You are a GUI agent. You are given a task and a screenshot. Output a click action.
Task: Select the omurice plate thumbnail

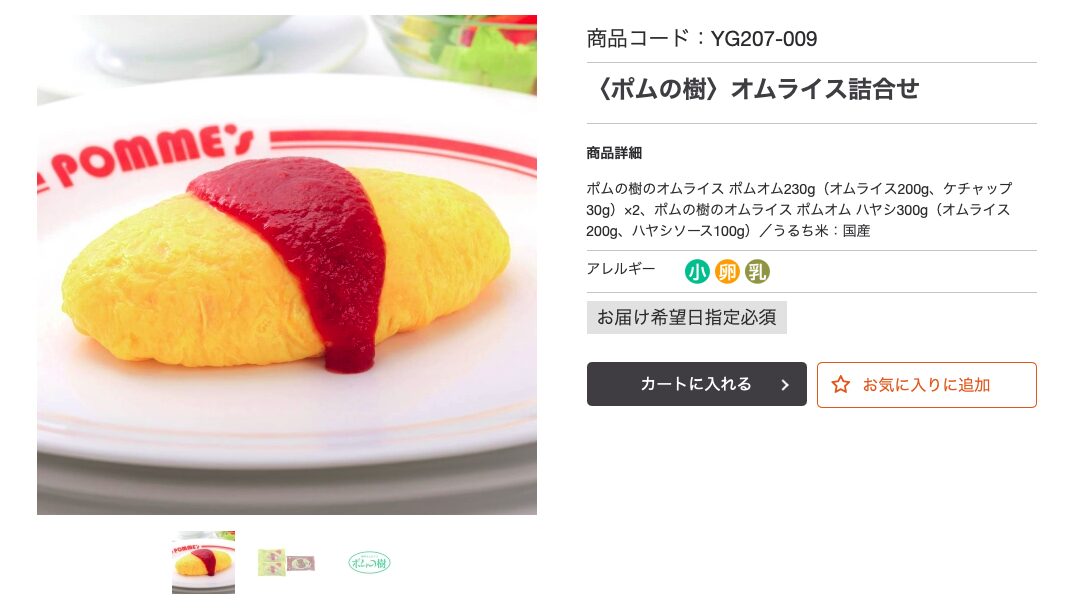tap(203, 562)
